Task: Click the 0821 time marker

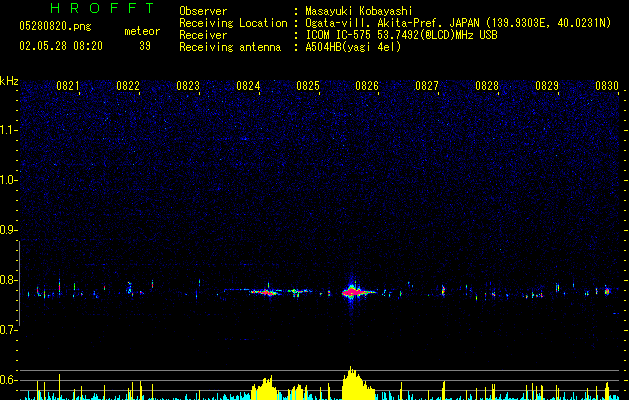Action: [68, 86]
